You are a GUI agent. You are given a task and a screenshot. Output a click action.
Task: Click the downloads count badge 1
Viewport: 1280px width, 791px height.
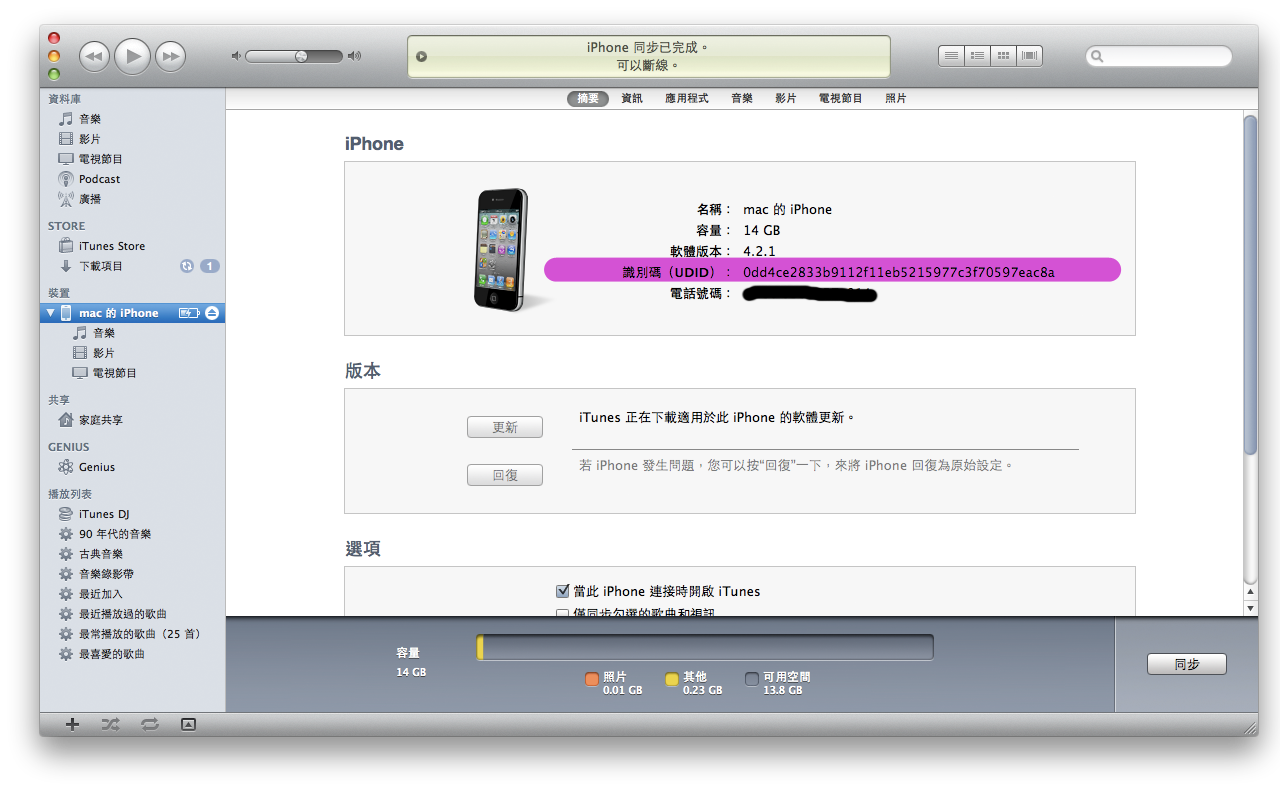tap(210, 266)
